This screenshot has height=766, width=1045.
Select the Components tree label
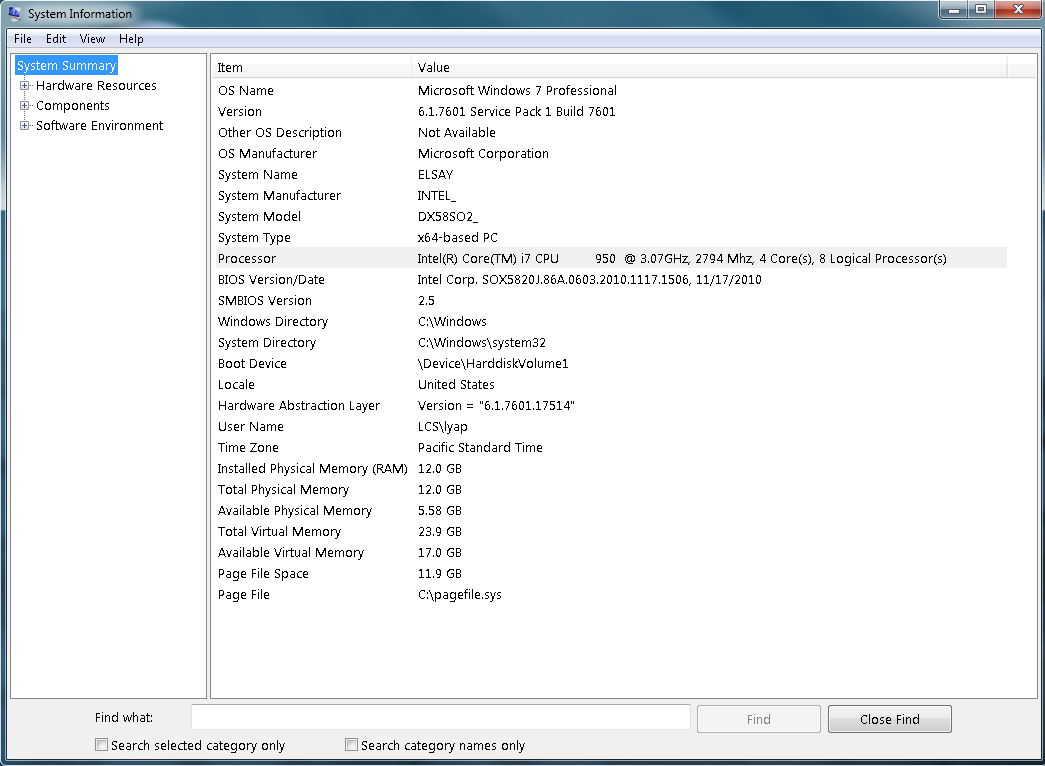(73, 105)
